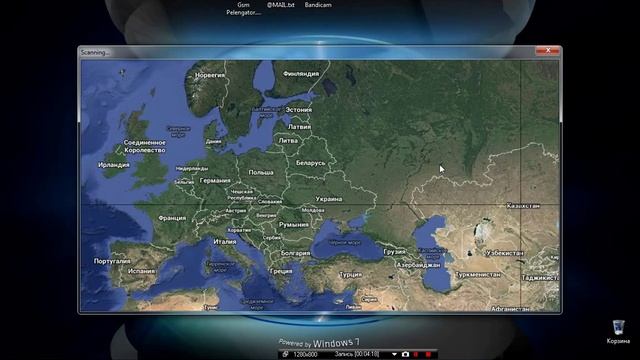The width and height of the screenshot is (640, 360).
Task: Click the Молдова label on the map
Action: click(x=313, y=211)
